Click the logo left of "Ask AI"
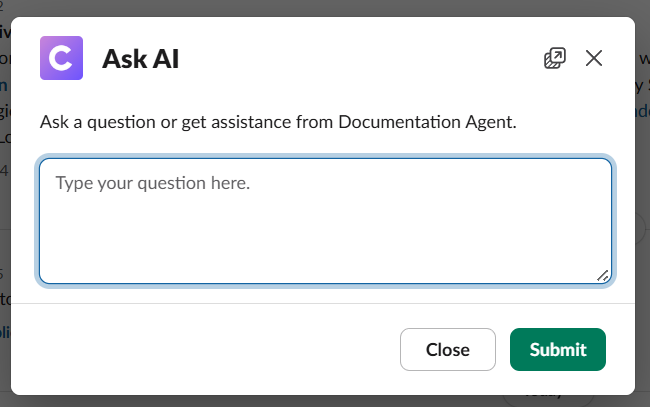Screen dimensions: 650x407 (x=60, y=58)
